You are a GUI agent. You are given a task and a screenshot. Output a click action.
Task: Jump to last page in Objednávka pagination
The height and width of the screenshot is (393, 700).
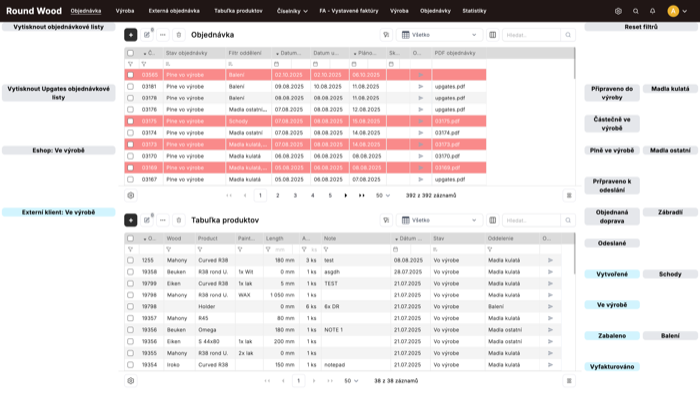point(362,196)
